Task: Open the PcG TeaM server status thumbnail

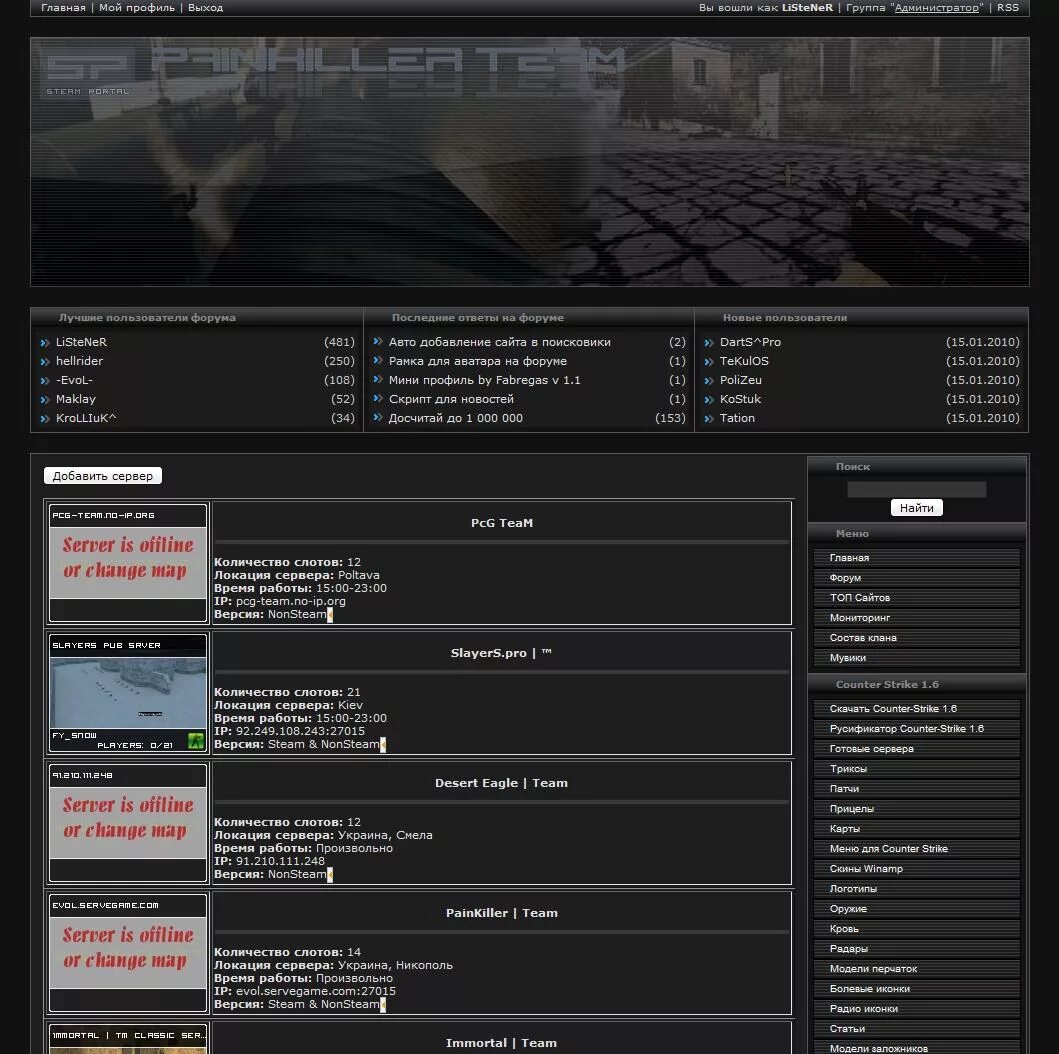Action: point(128,562)
